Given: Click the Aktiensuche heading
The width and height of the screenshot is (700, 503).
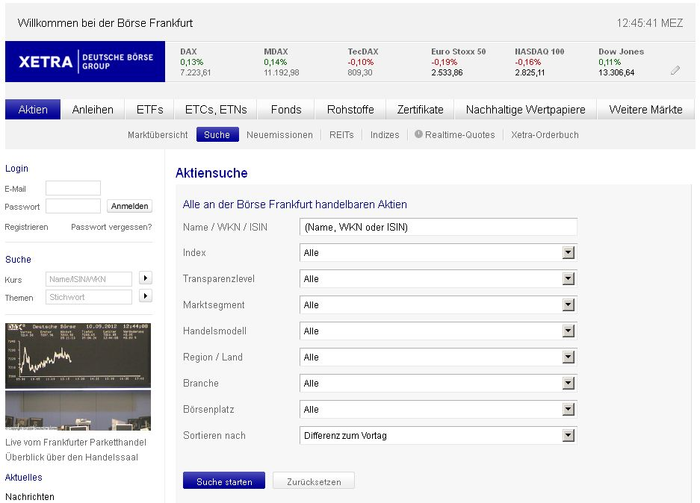Looking at the screenshot, I should (x=212, y=173).
